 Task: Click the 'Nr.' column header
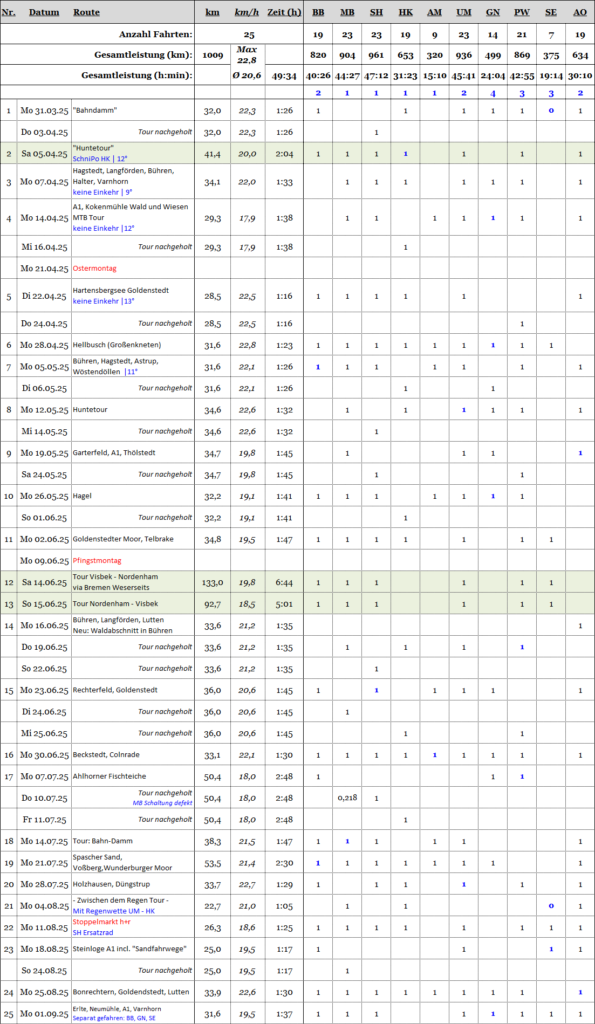8,12
